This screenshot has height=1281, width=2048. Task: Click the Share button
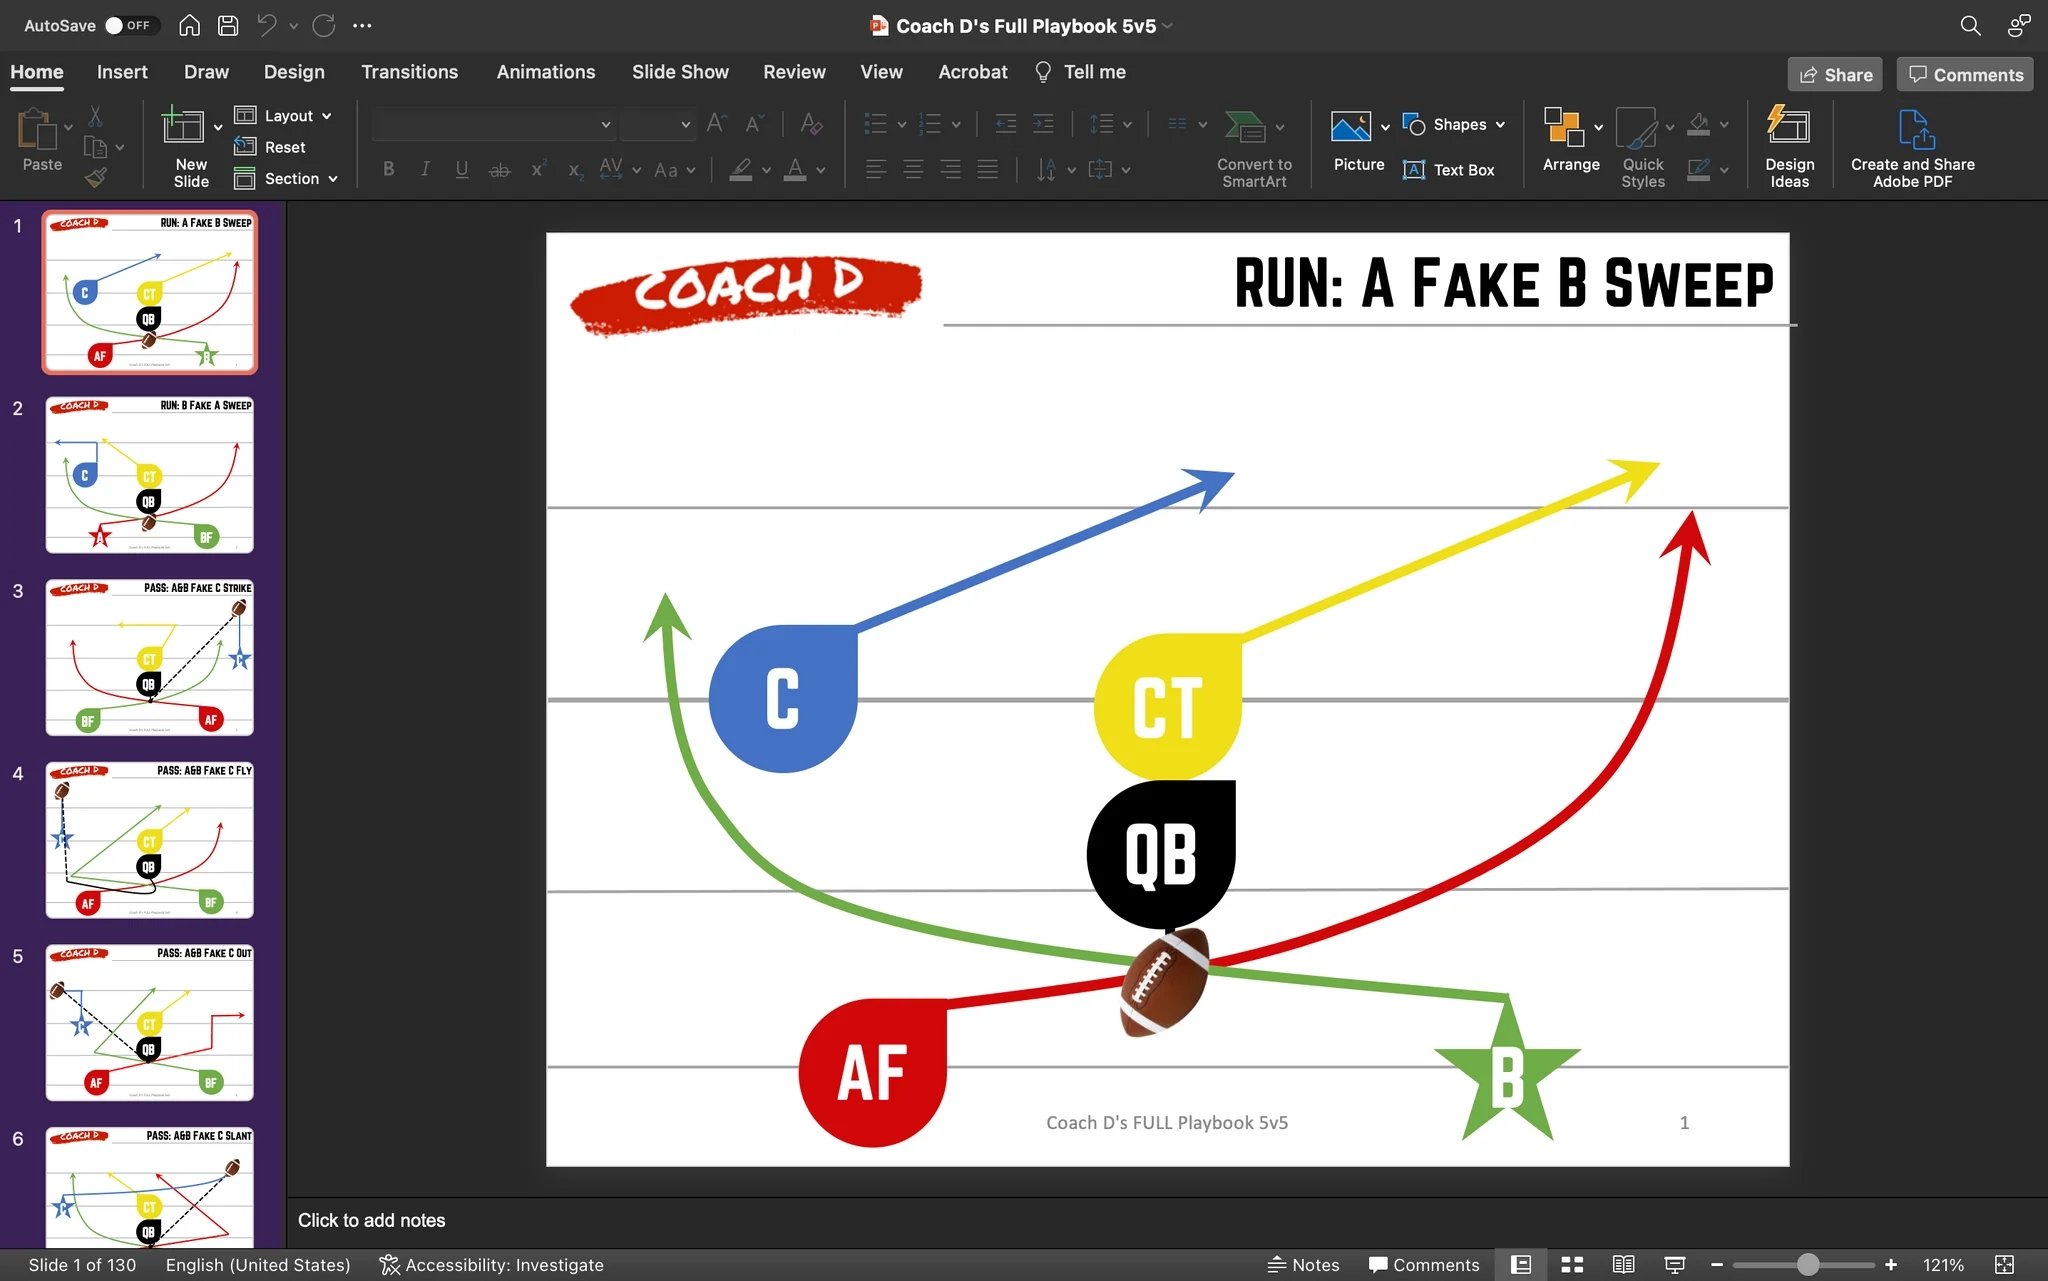[x=1834, y=74]
